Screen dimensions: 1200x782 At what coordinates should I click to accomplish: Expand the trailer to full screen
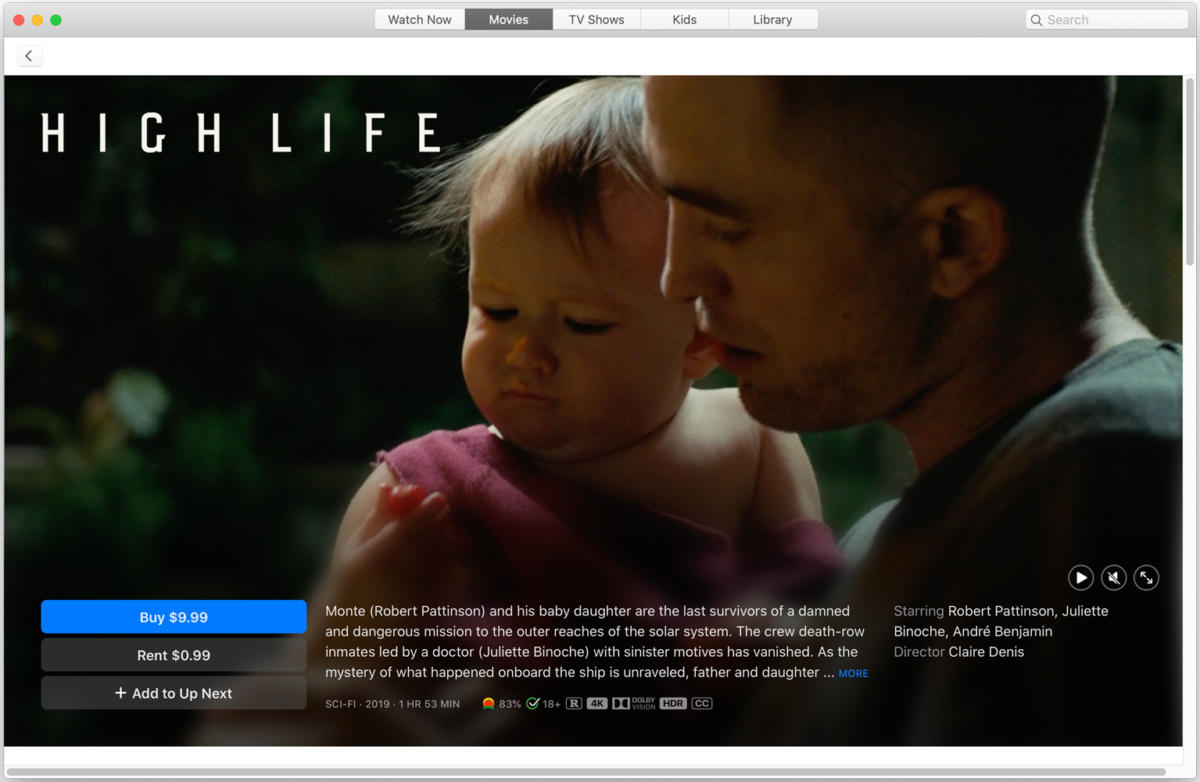click(1146, 577)
